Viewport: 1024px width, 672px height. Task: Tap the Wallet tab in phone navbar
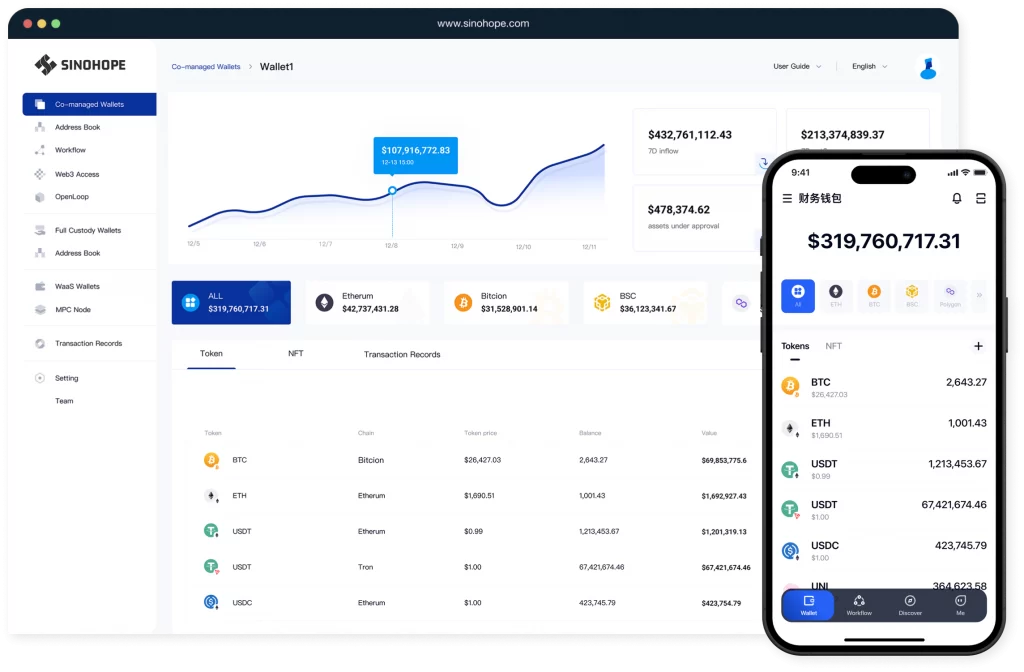pyautogui.click(x=808, y=605)
